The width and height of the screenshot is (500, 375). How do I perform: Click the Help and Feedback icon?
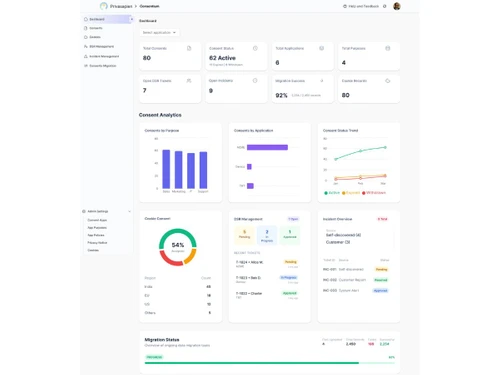click(x=345, y=6)
